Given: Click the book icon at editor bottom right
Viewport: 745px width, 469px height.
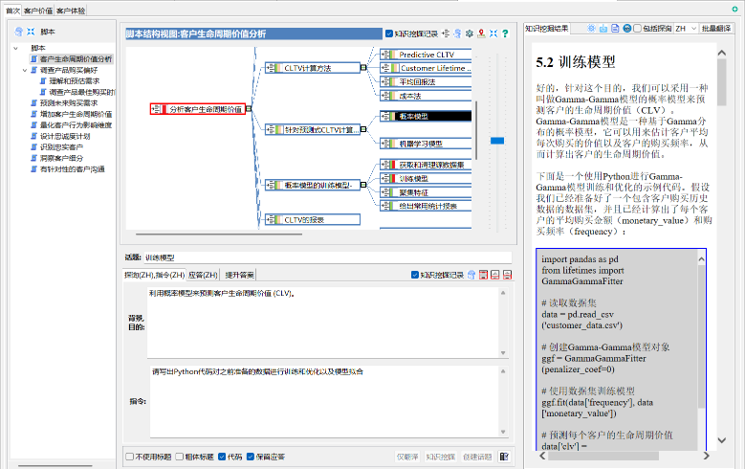Looking at the screenshot, I should point(506,457).
